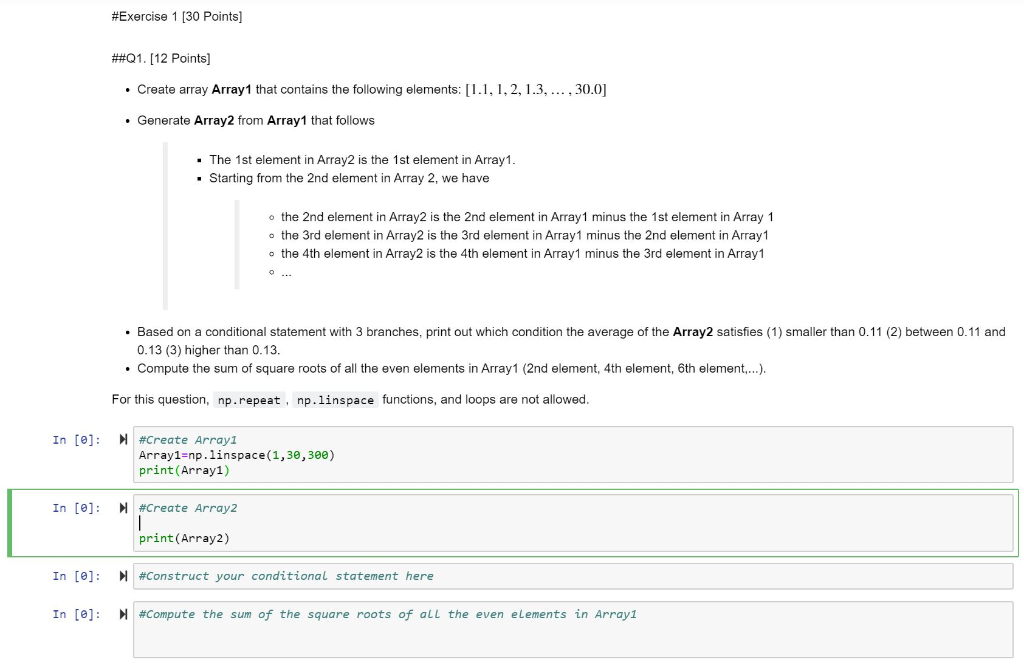Image resolution: width=1024 pixels, height=668 pixels.
Task: Select the conditional statement comment cell
Action: (x=287, y=576)
